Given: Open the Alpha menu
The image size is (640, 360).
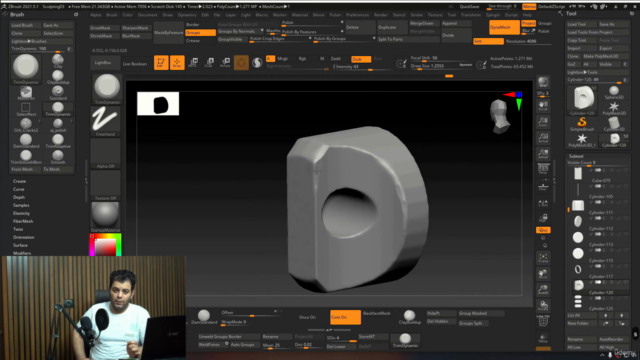Looking at the screenshot, I should click(x=96, y=15).
